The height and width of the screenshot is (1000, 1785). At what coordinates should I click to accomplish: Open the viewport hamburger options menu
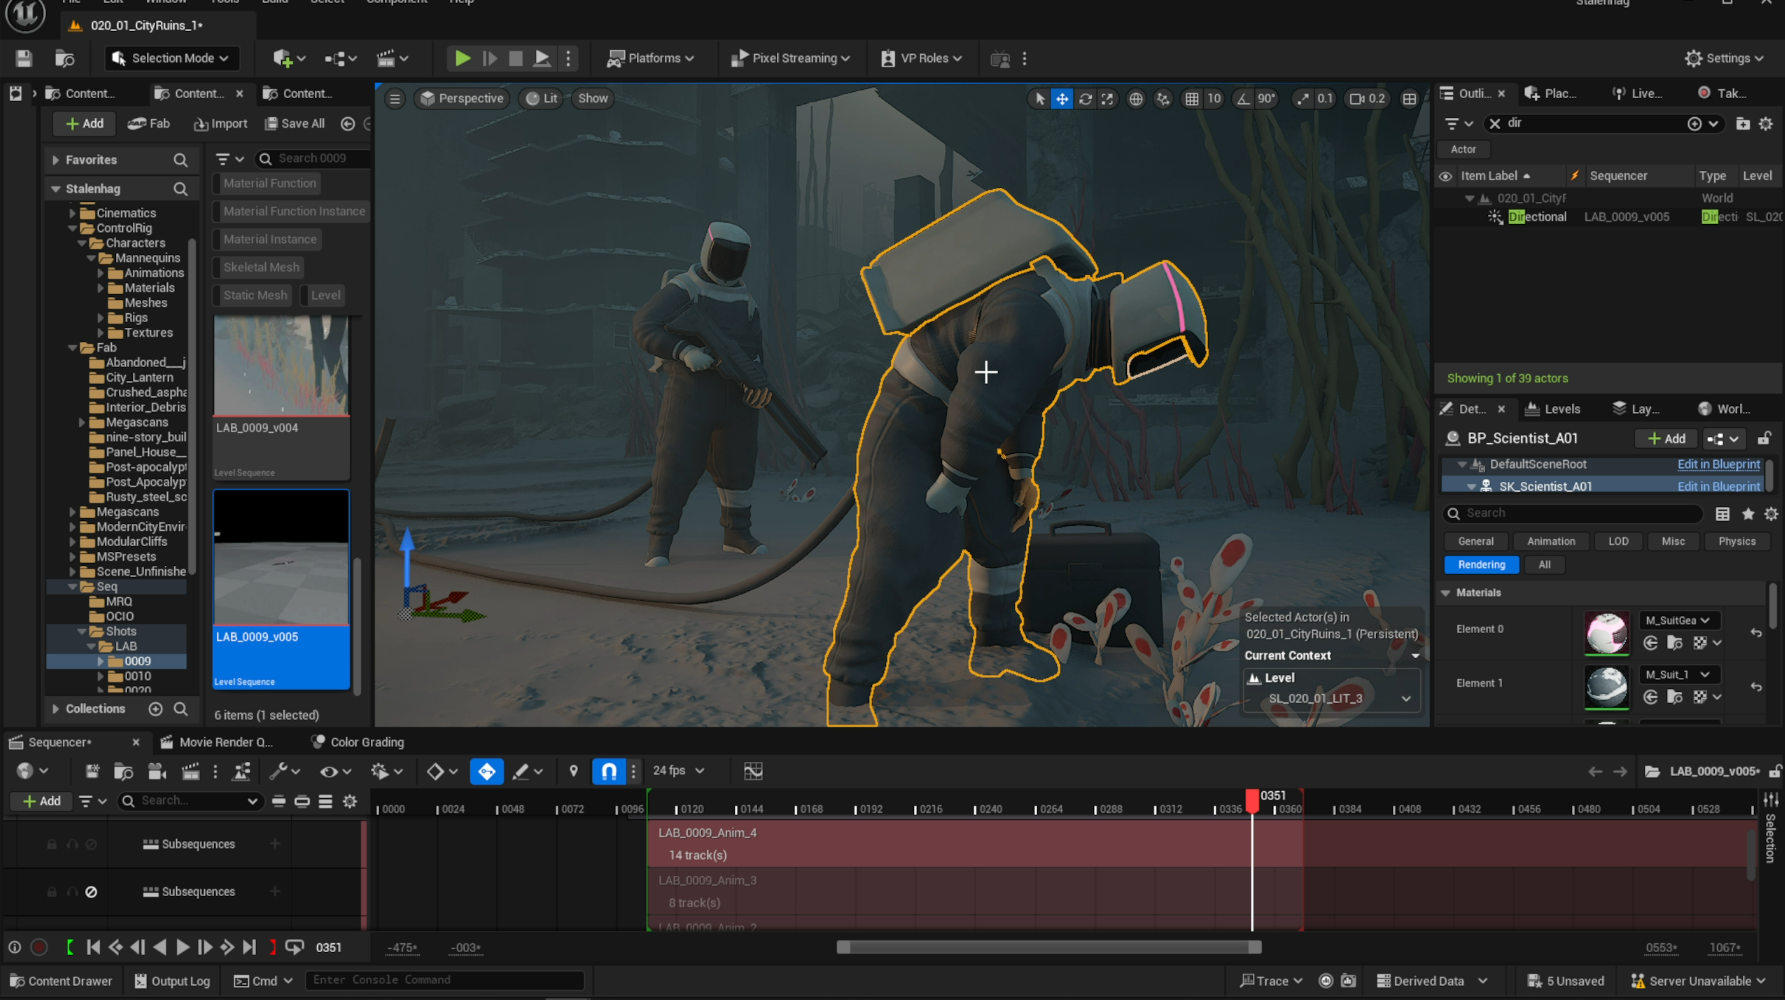point(395,98)
